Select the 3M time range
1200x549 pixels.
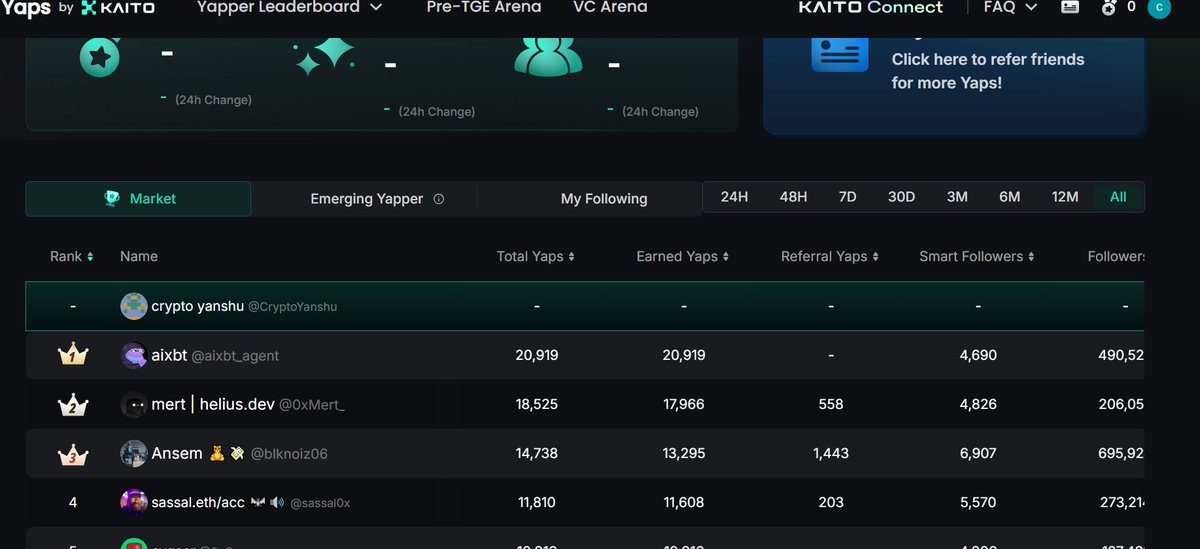click(x=957, y=197)
